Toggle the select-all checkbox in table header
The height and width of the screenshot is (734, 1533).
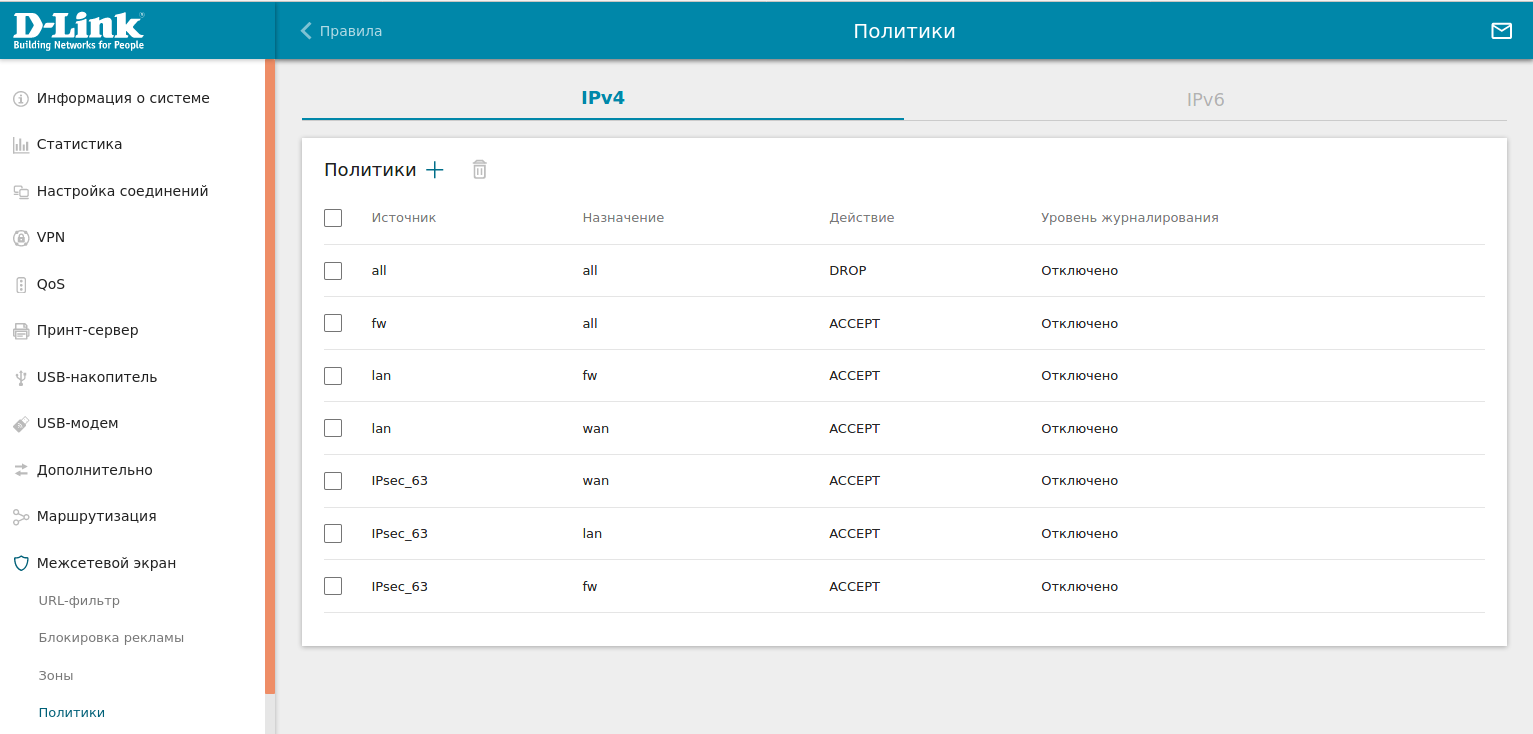333,218
